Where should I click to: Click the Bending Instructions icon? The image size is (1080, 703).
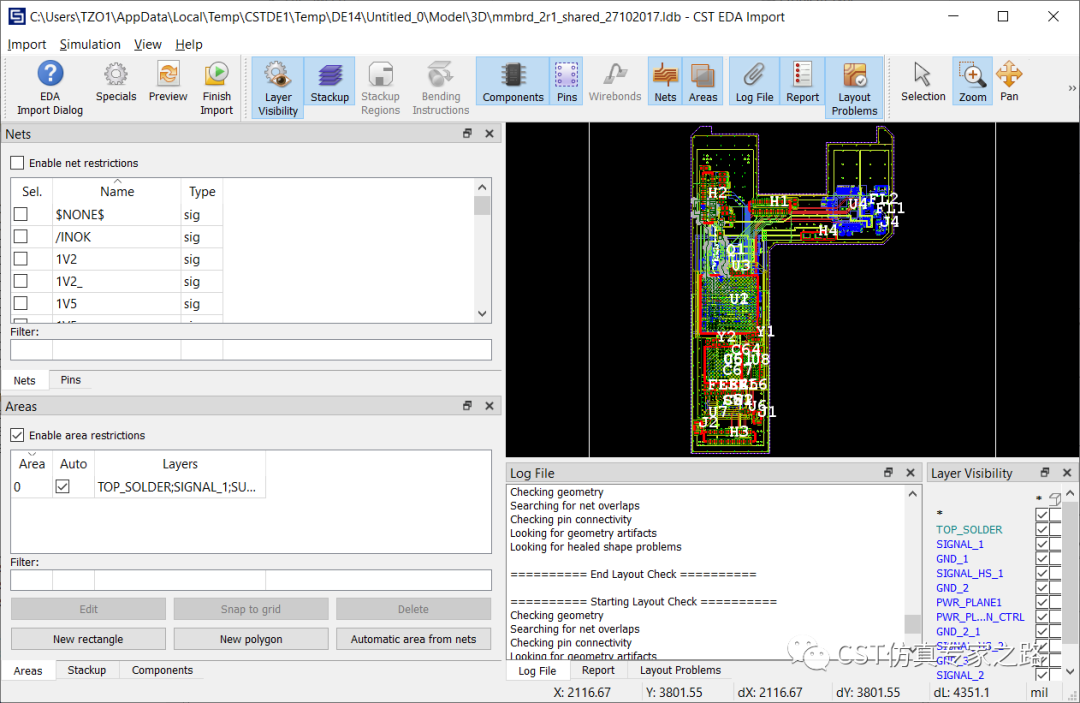[x=441, y=88]
